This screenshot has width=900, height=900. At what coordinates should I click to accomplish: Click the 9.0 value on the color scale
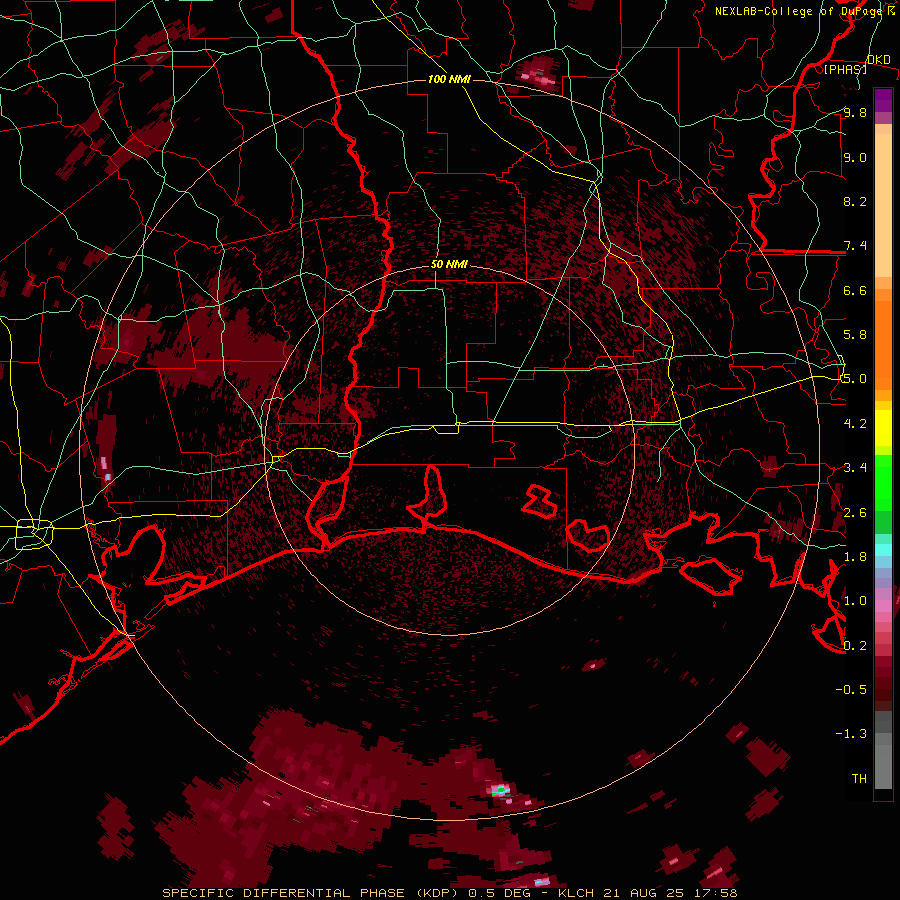pos(855,158)
